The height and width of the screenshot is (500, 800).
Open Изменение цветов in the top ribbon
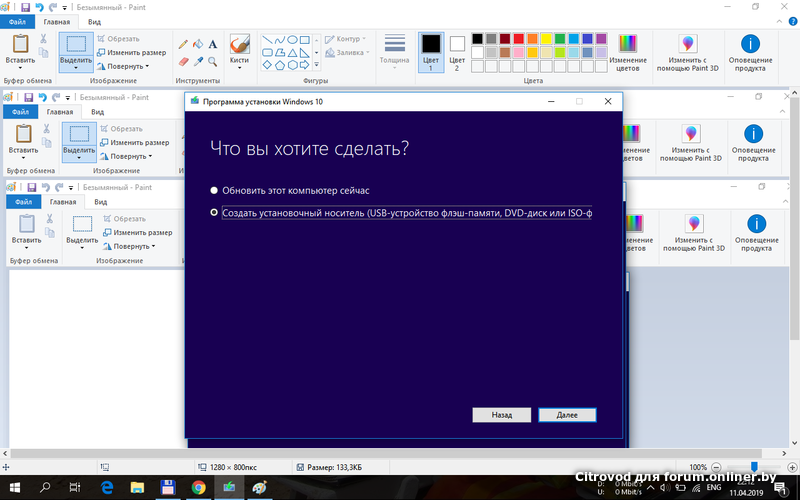pyautogui.click(x=628, y=53)
